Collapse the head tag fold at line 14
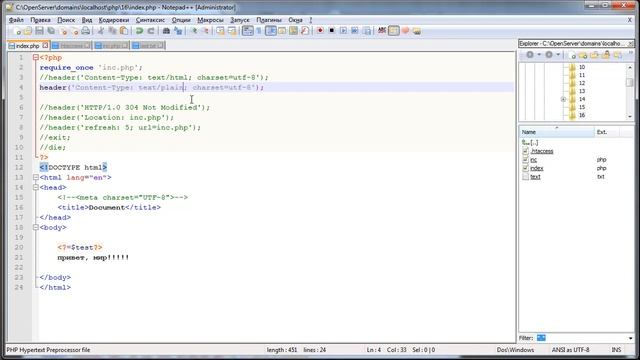640x360 pixels. tap(36, 187)
